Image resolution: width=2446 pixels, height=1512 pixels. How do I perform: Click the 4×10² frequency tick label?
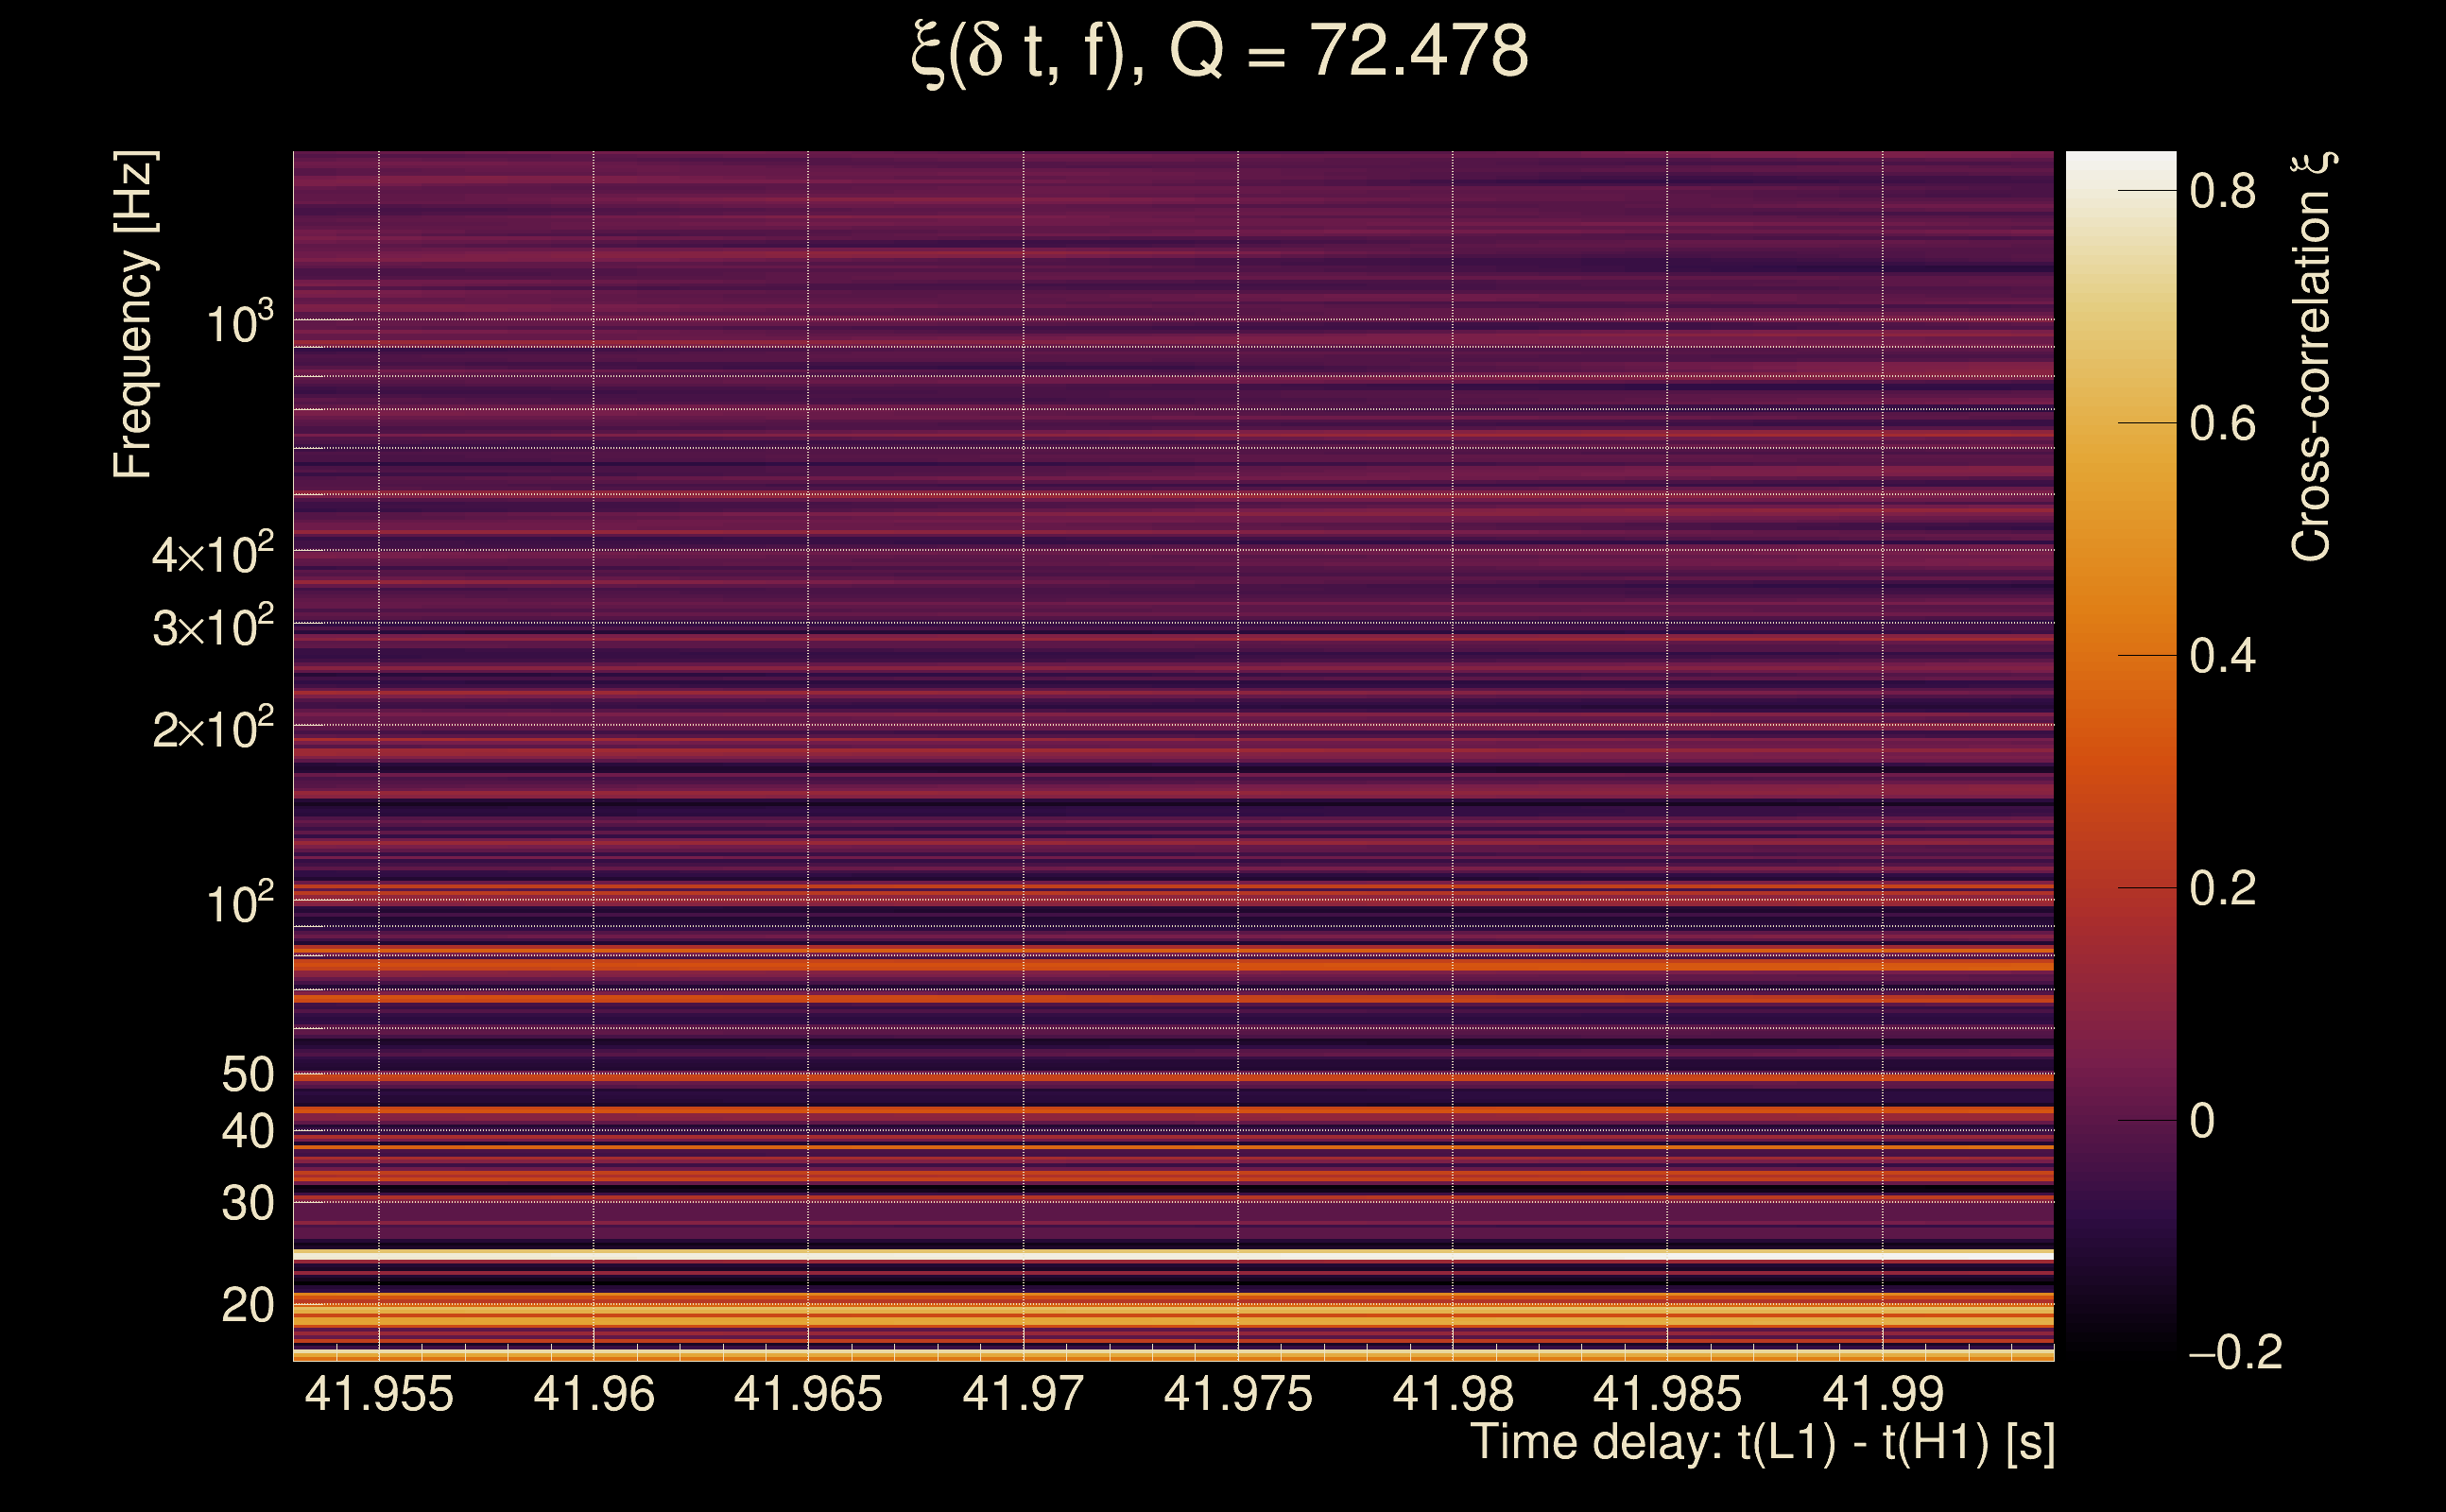pos(212,553)
